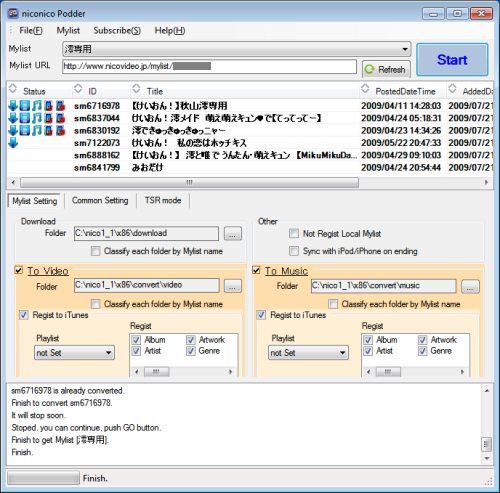Click the music note icon in sm6716978 row
The image size is (500, 493).
point(37,106)
